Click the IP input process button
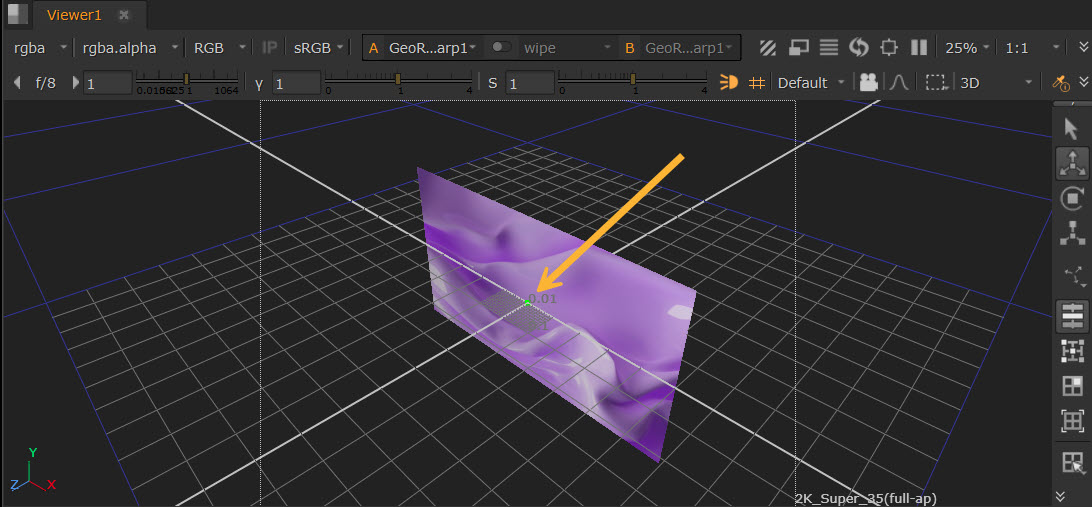This screenshot has width=1092, height=507. (x=270, y=47)
